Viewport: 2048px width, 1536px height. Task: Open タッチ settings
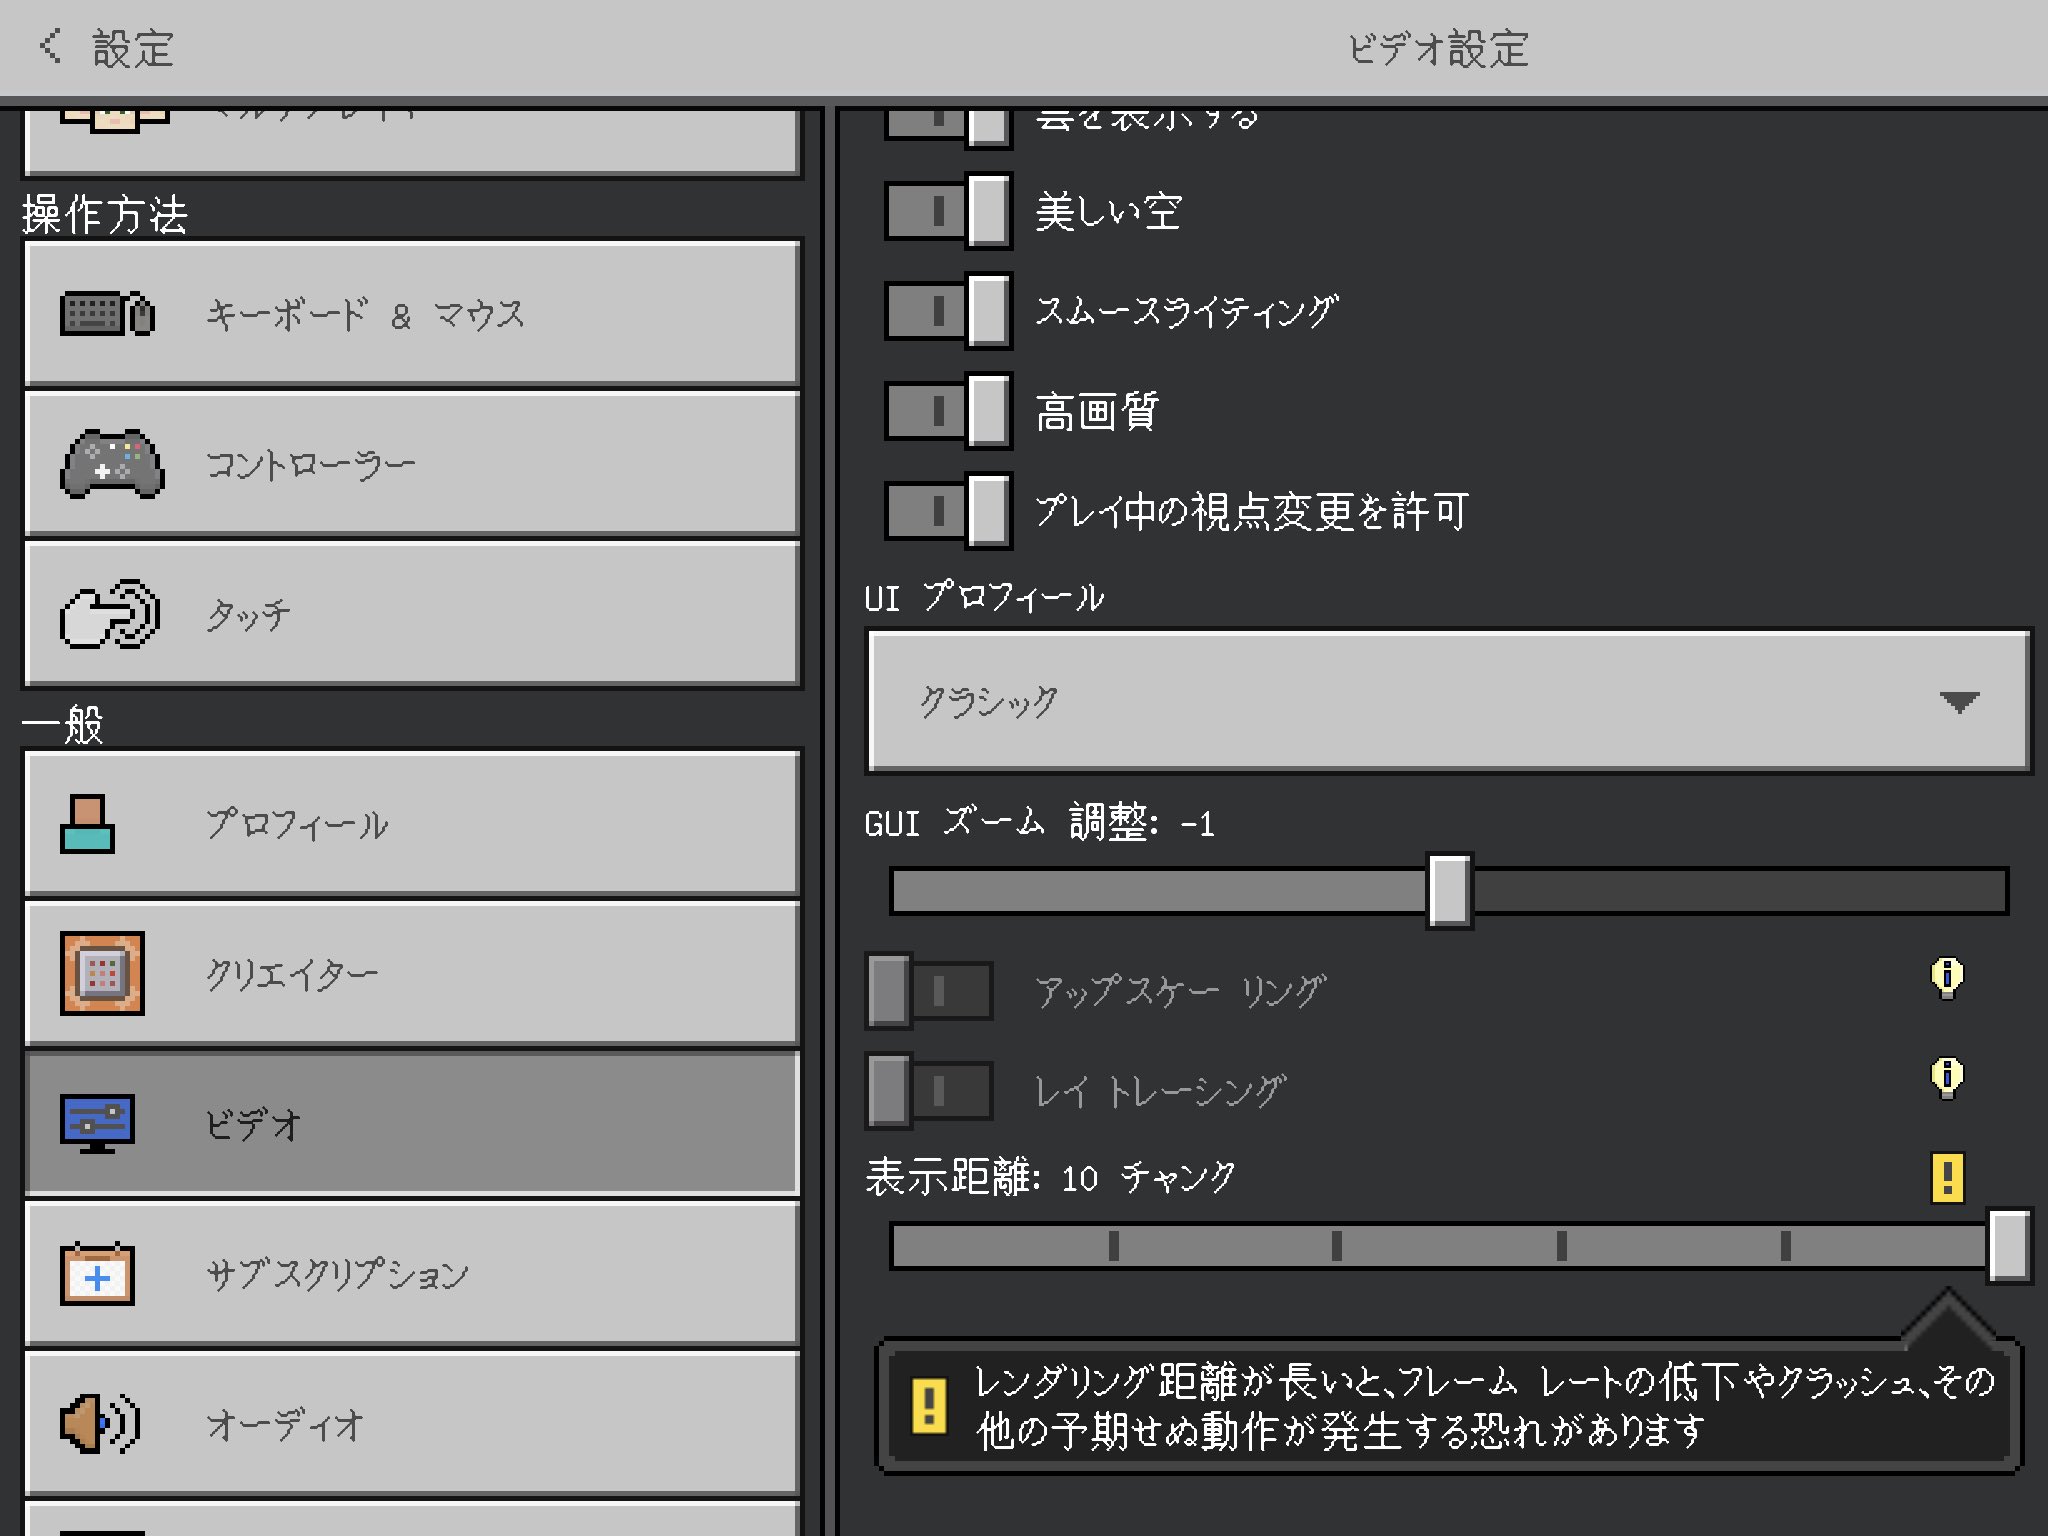click(x=412, y=614)
